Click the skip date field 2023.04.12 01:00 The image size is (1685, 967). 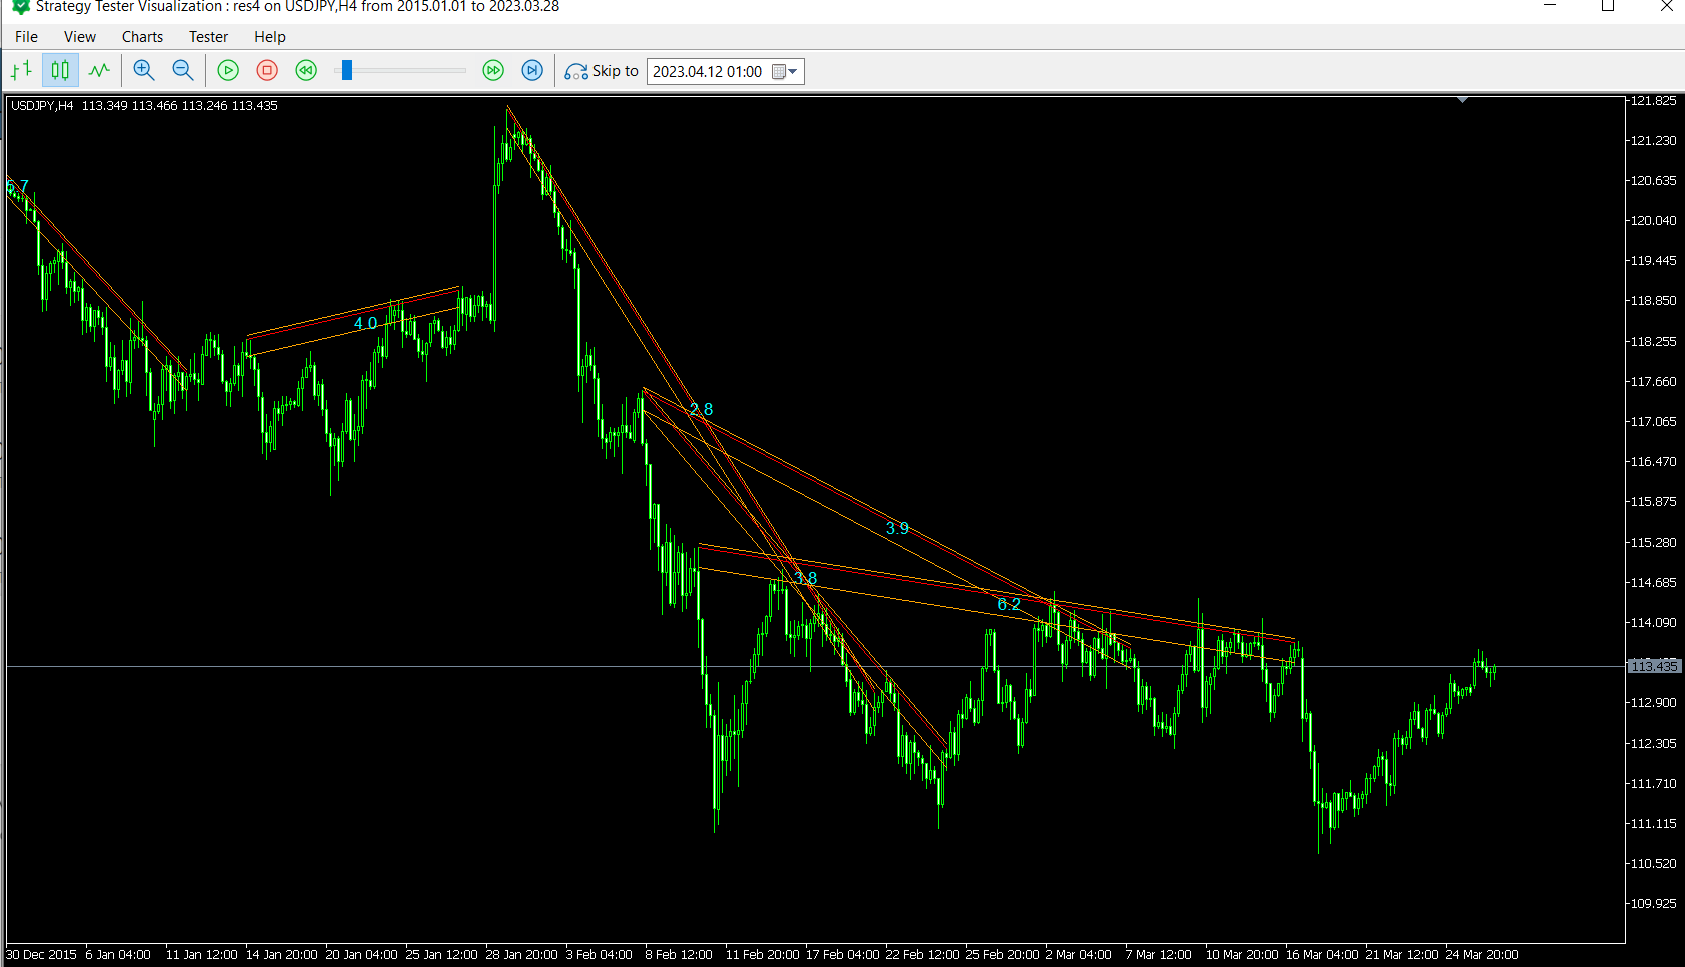click(708, 72)
